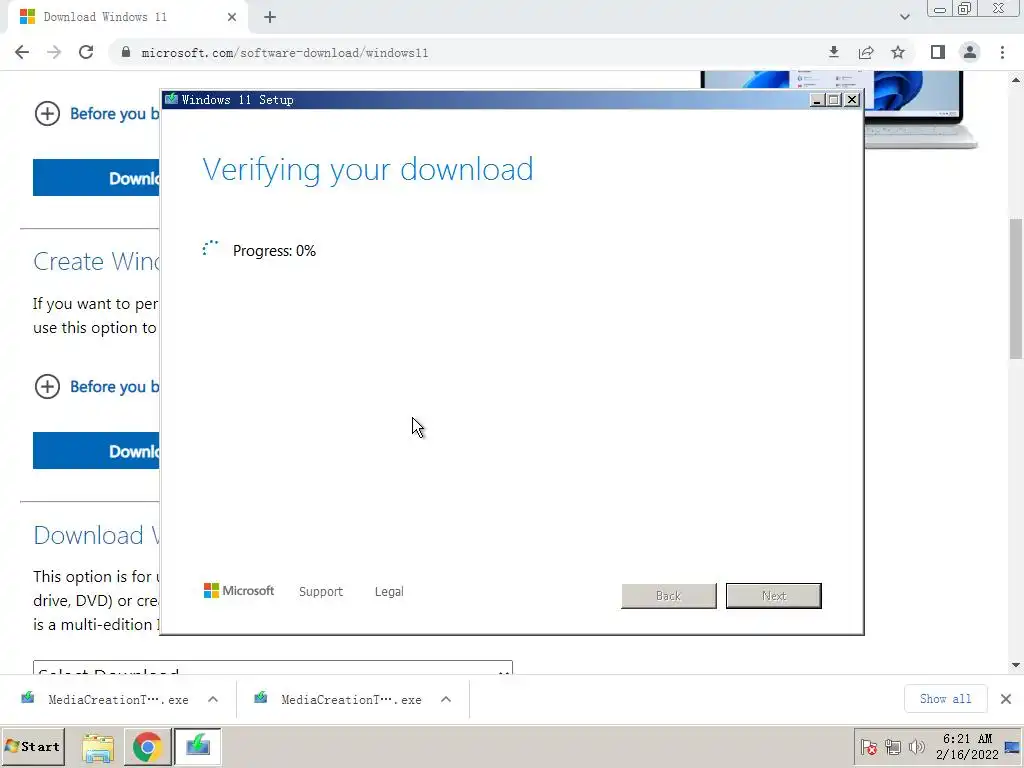Click the progress spinner in Setup
1024x768 pixels.
point(210,248)
